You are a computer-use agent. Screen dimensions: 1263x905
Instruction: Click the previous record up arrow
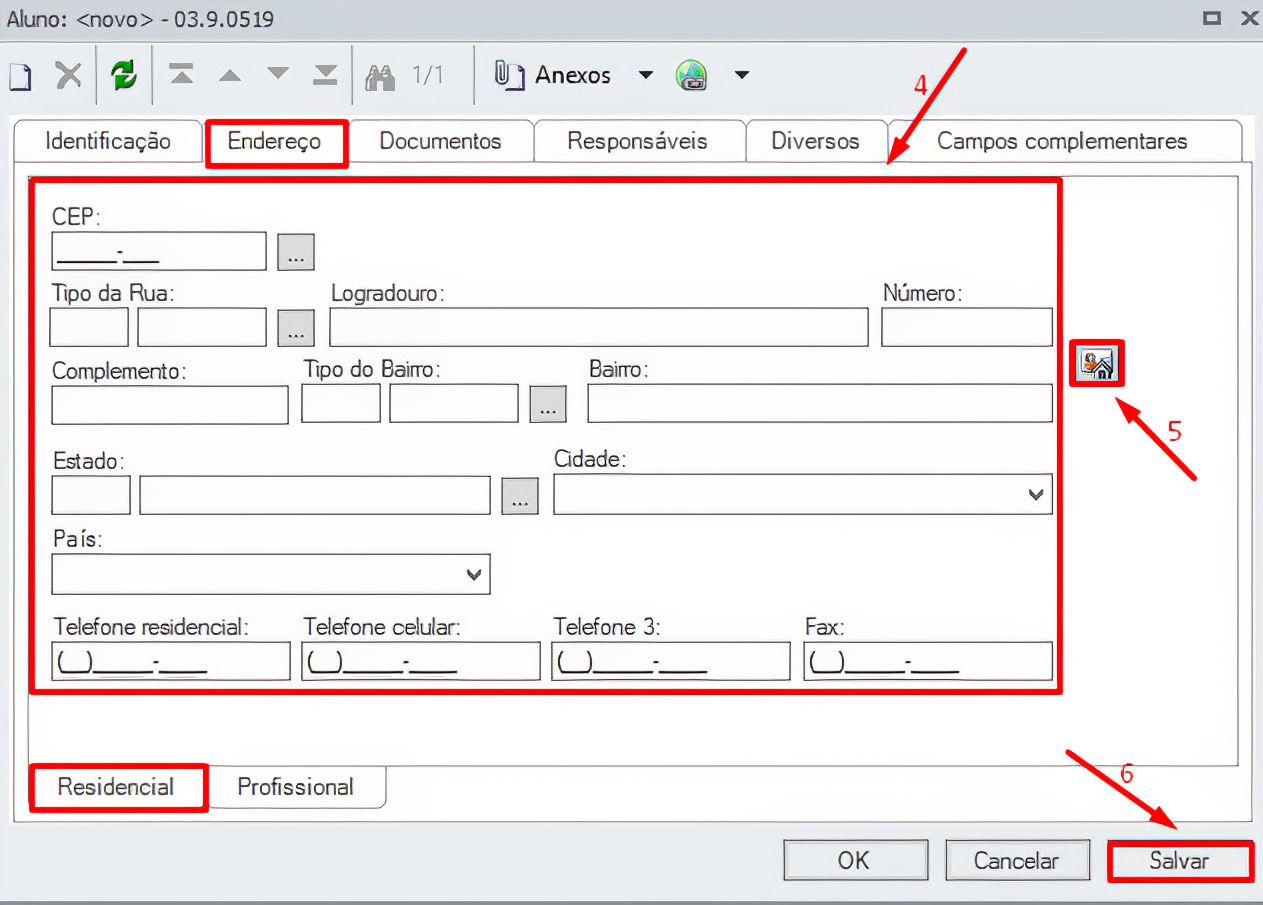229,75
